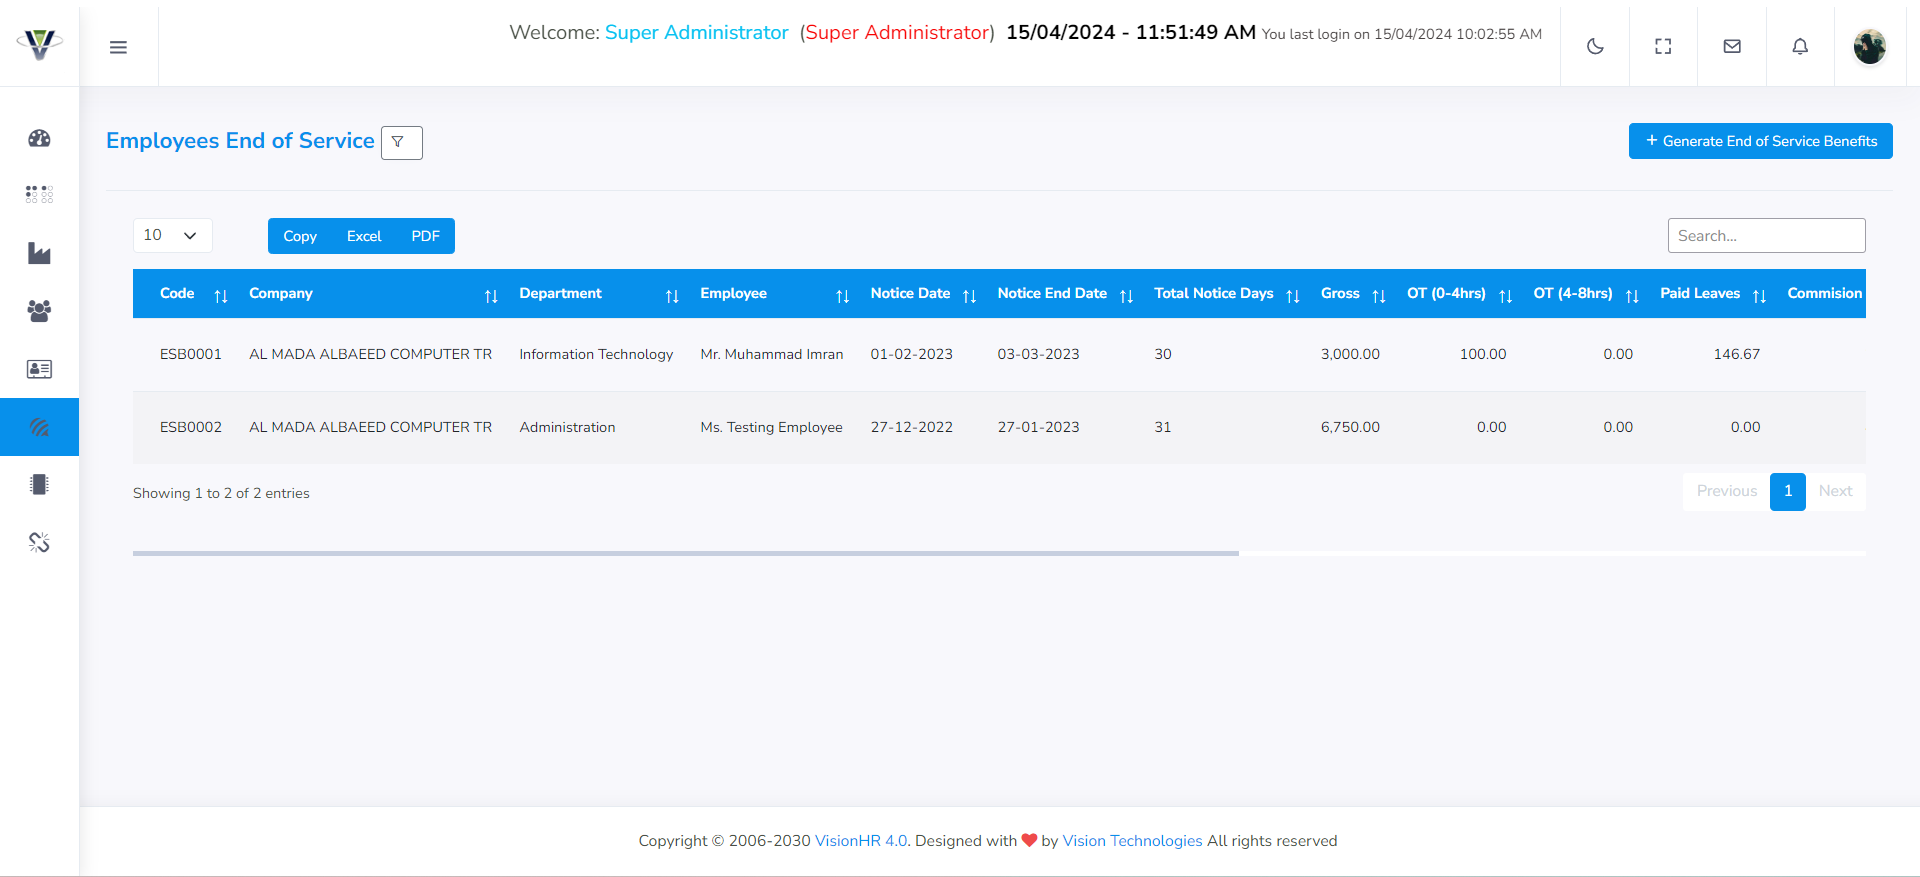
Task: Toggle the hamburger sidebar menu
Action: pos(118,47)
